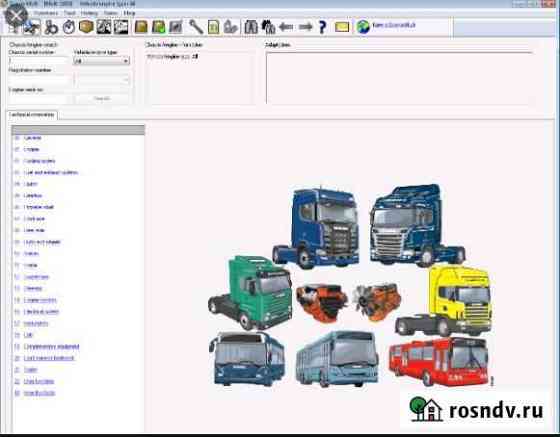Click the double binoculars icon
This screenshot has width=560, height=437.
(268, 27)
